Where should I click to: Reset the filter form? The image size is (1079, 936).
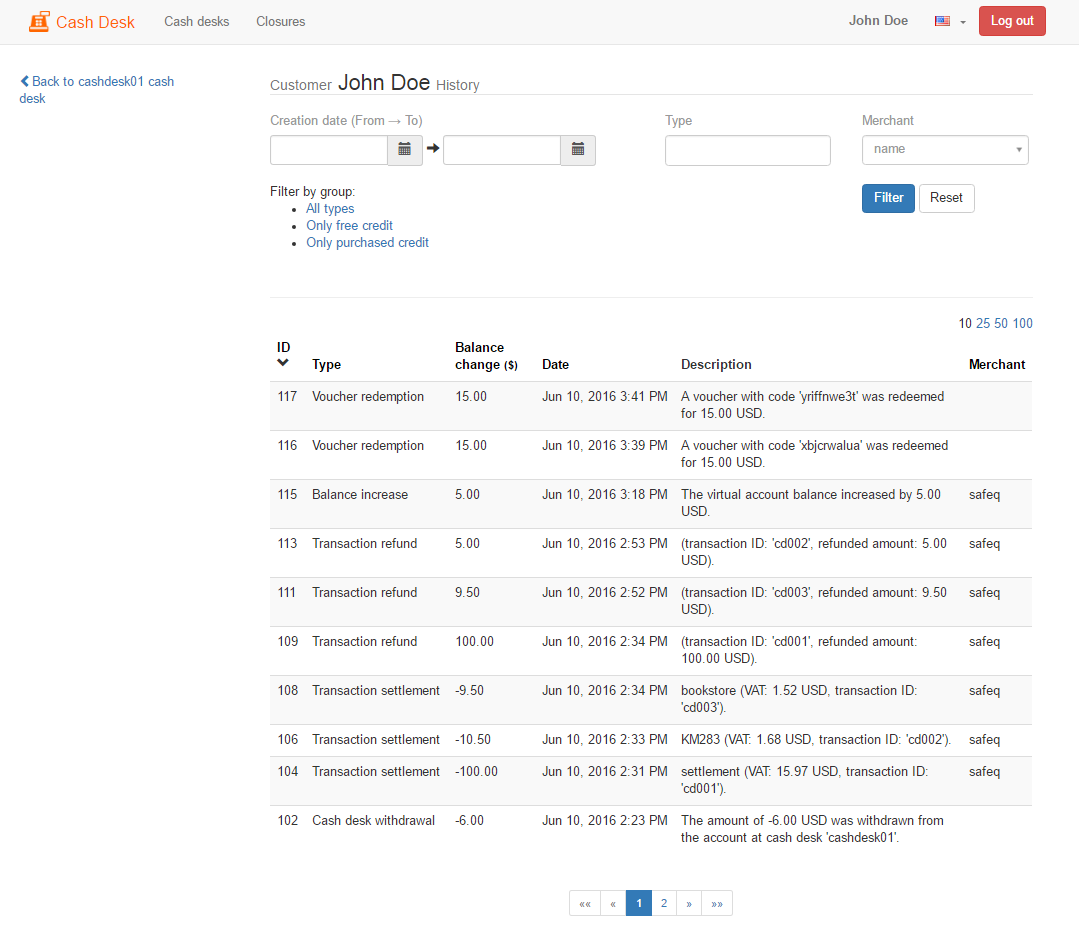click(946, 198)
